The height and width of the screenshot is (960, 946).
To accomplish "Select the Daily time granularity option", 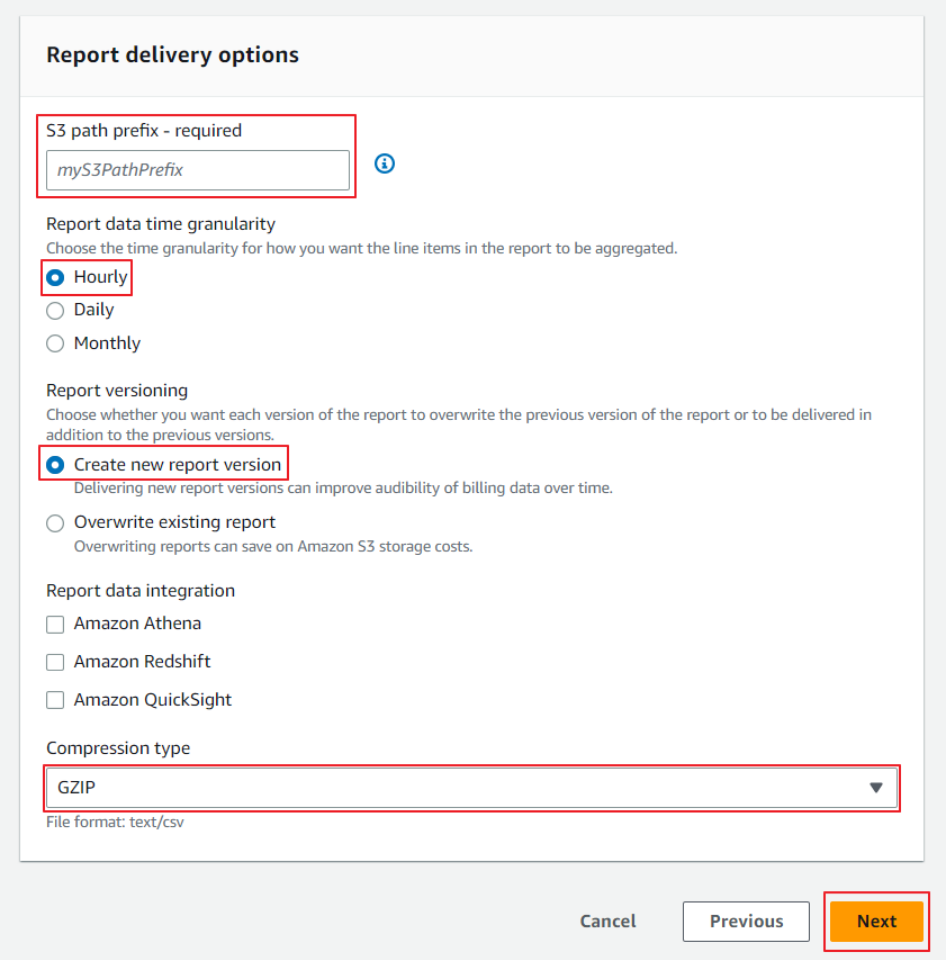I will coord(56,311).
